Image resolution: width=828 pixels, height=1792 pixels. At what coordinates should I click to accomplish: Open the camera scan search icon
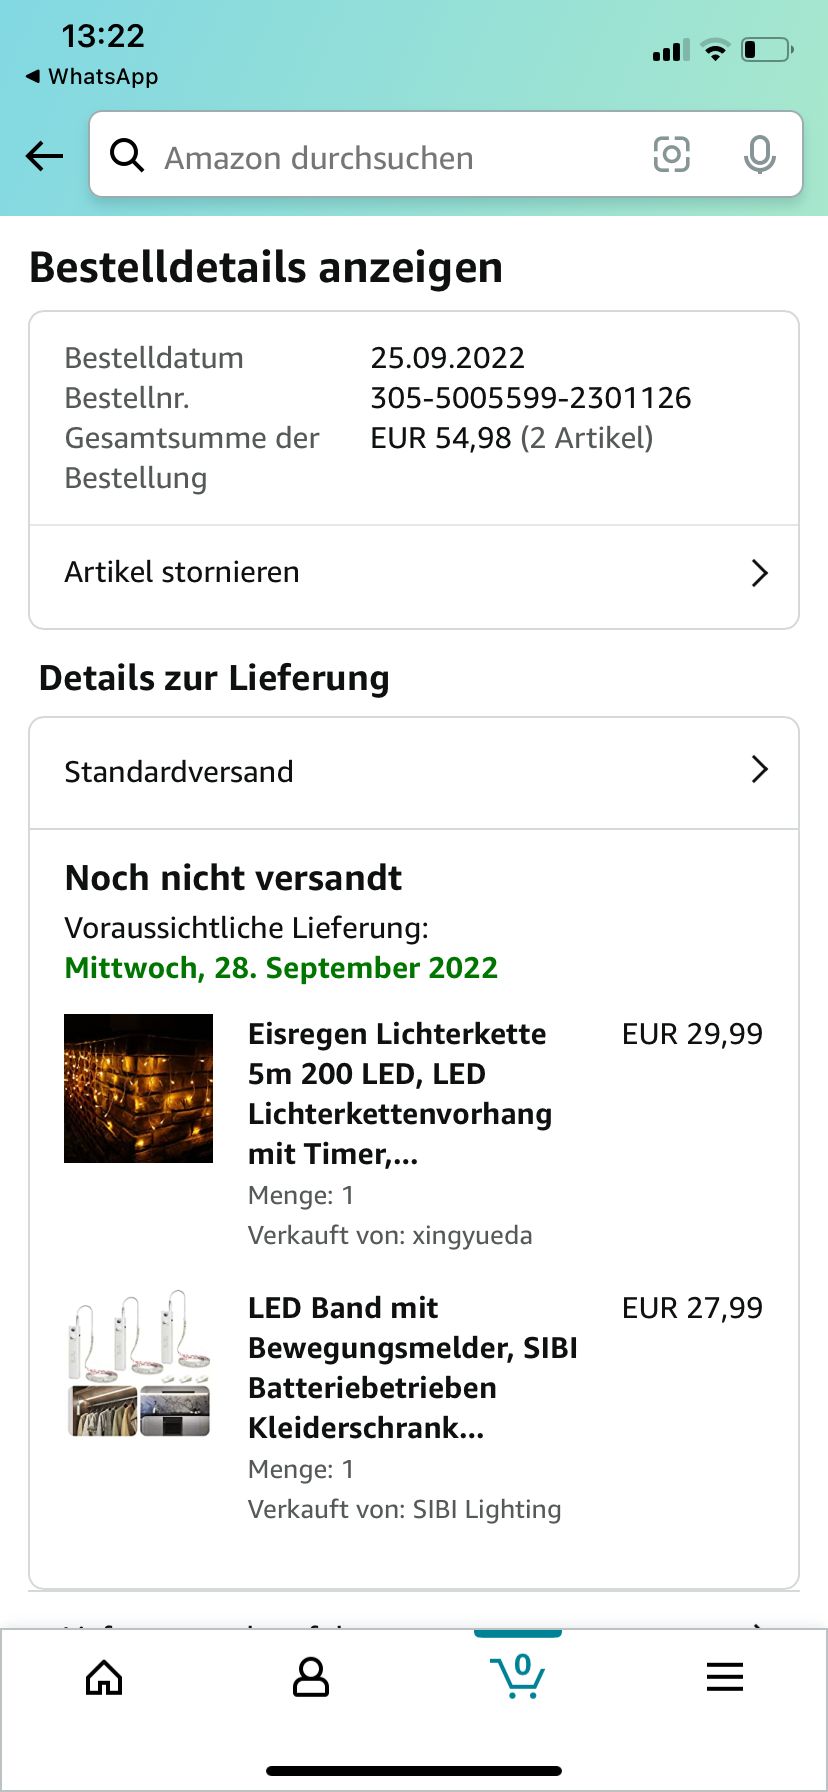671,155
